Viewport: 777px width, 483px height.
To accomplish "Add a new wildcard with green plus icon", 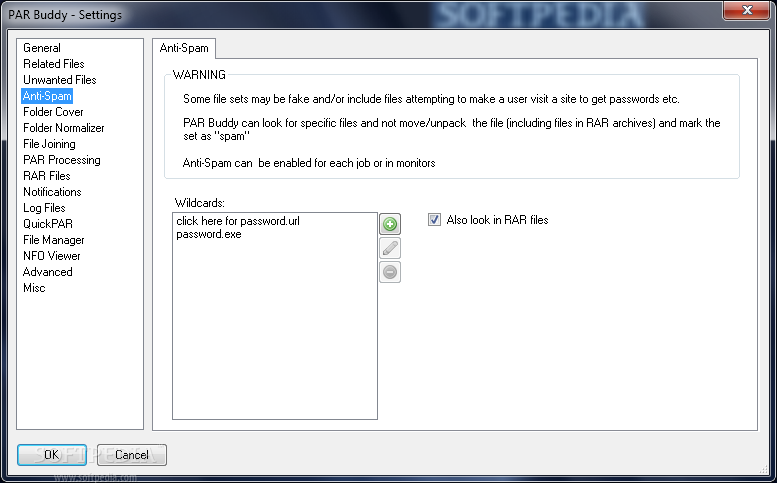I will pyautogui.click(x=390, y=224).
